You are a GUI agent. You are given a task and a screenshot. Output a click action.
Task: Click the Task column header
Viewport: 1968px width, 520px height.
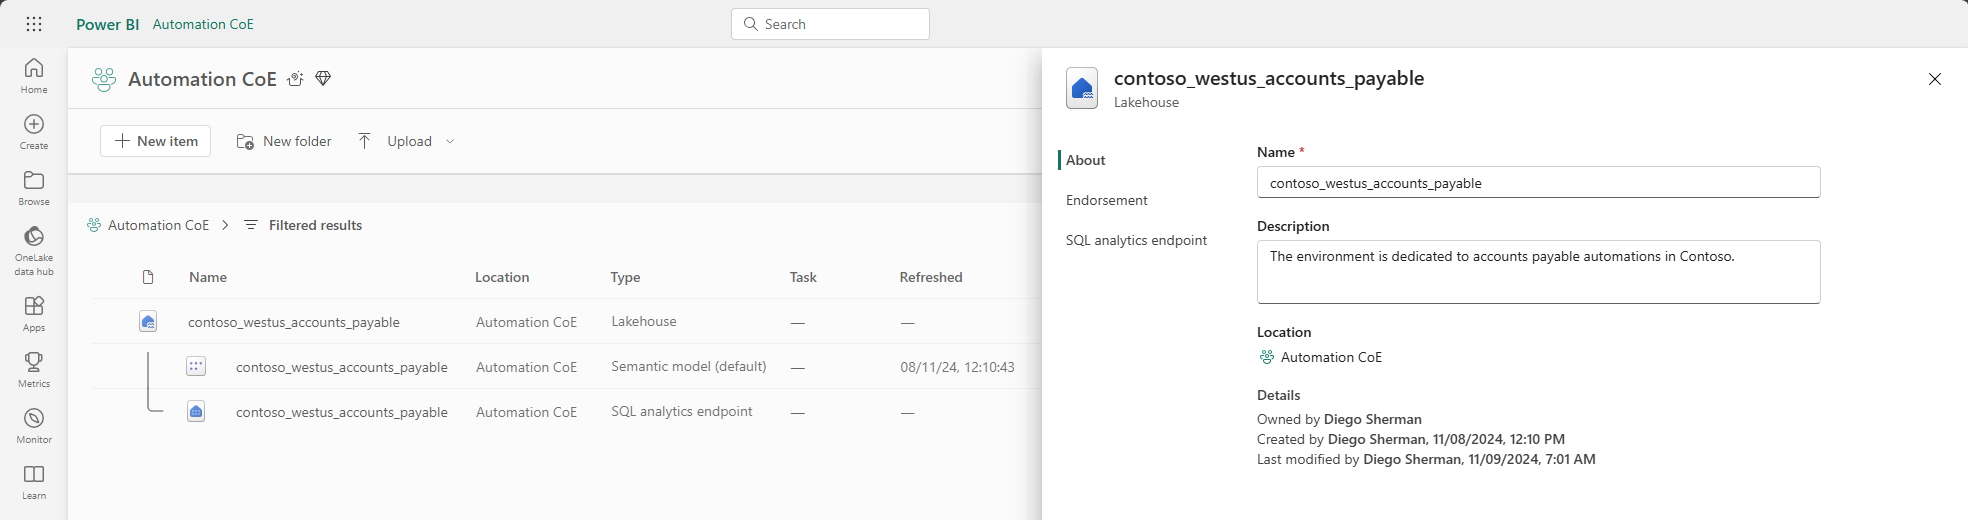pyautogui.click(x=803, y=277)
